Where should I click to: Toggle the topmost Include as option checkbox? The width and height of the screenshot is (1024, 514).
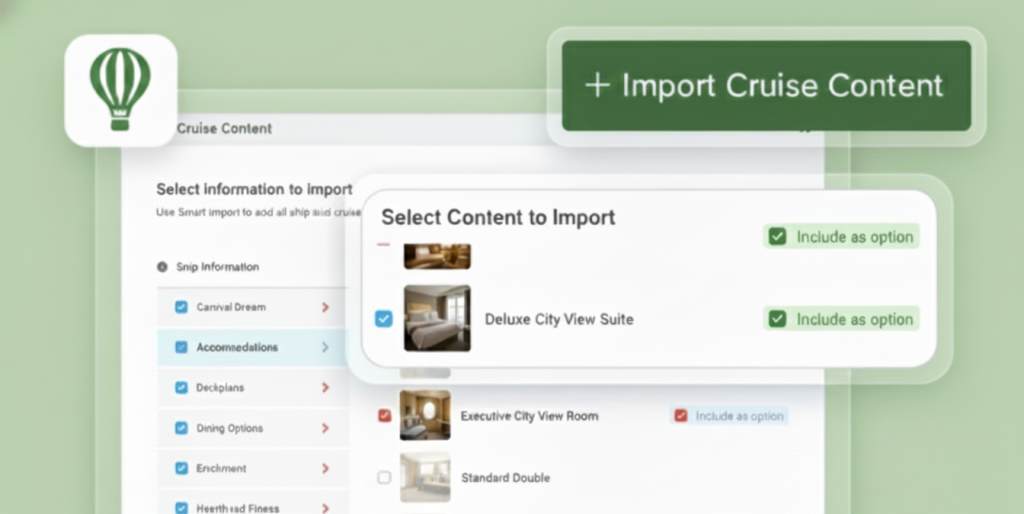pos(777,237)
